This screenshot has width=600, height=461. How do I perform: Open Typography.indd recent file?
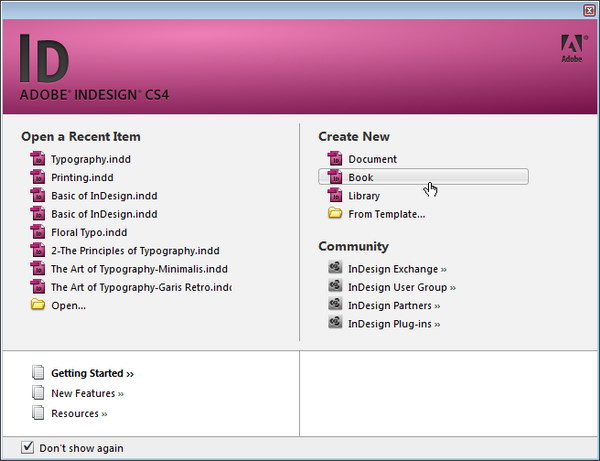91,159
